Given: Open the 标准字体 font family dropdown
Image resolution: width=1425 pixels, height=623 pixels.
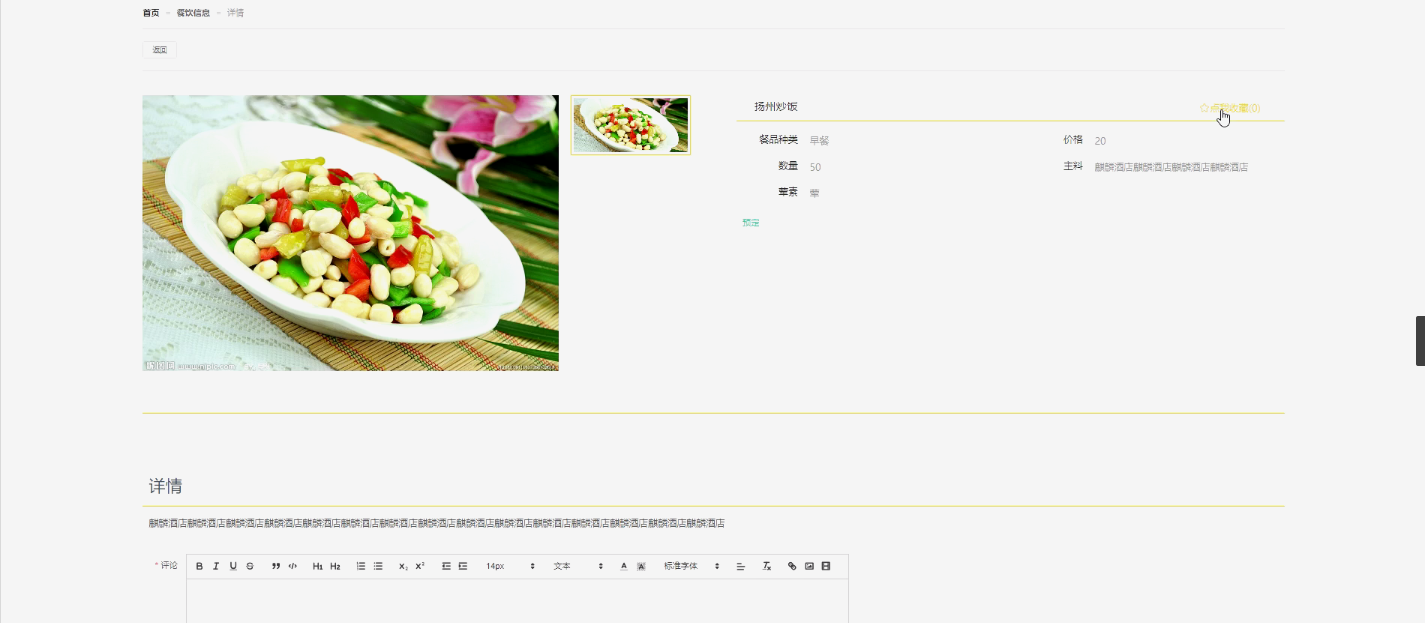Looking at the screenshot, I should point(692,566).
